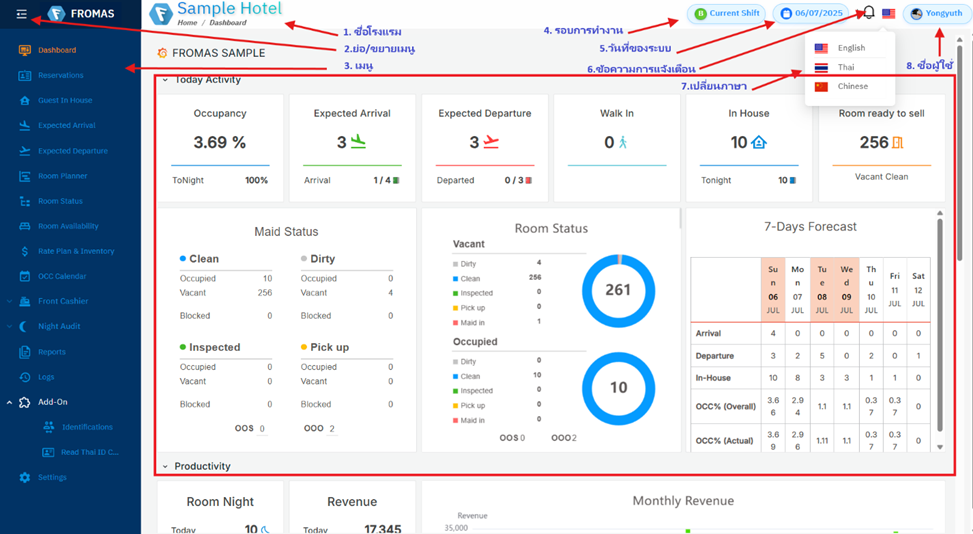
Task: Click the Current Shift button
Action: [726, 14]
